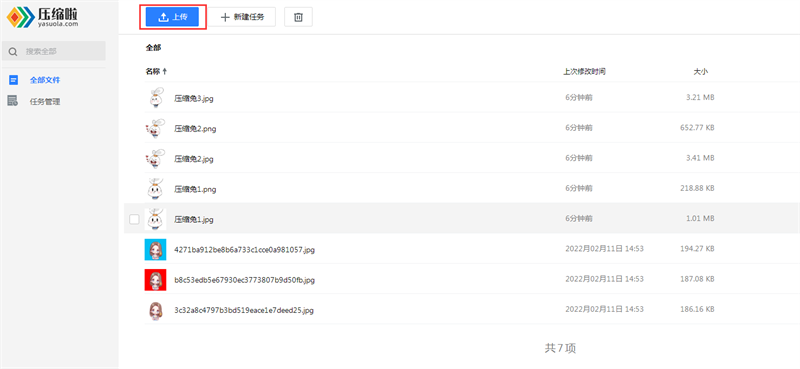Open 任务管理 in the sidebar

tap(45, 102)
